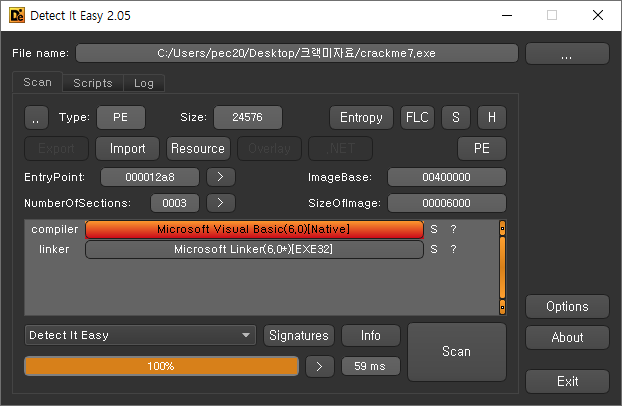622x406 pixels.
Task: Click the S link in the linker row
Action: tap(434, 249)
